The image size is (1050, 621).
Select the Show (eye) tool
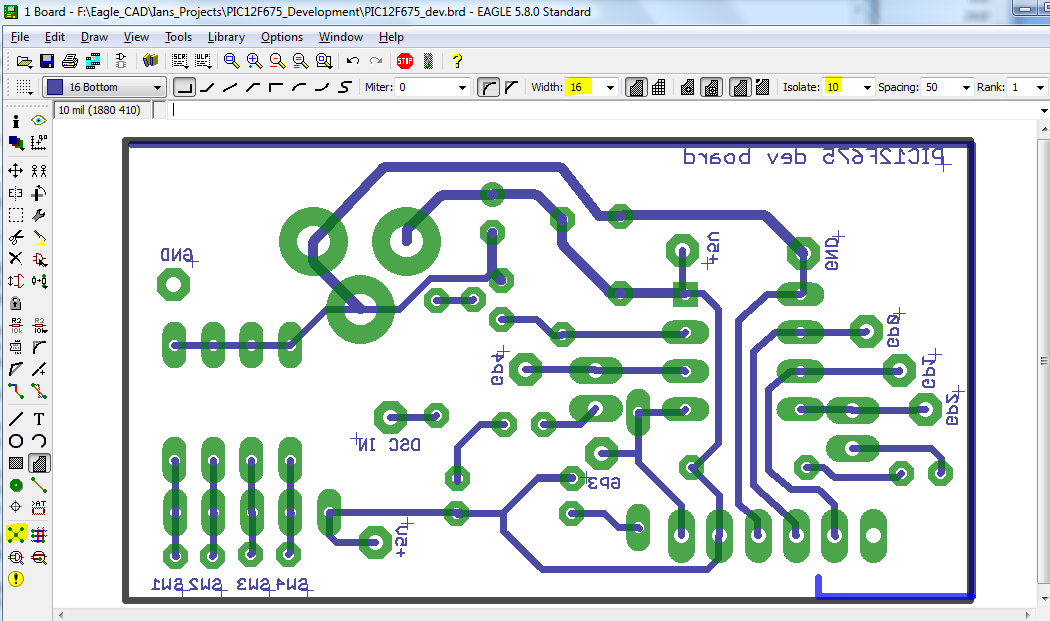[39, 121]
